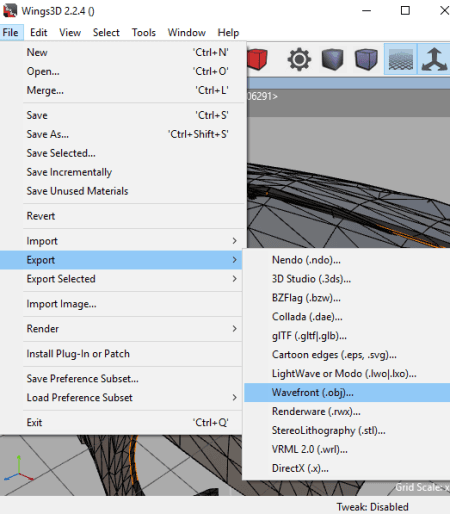Choose Import Image... entry

[x=121, y=304]
